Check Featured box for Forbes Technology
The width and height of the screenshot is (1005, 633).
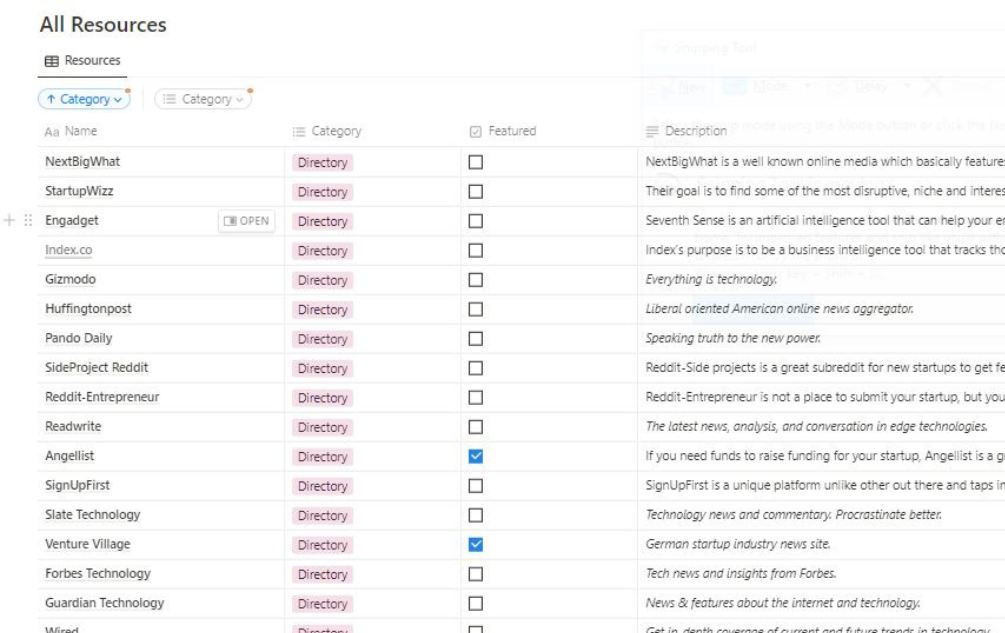(x=476, y=574)
